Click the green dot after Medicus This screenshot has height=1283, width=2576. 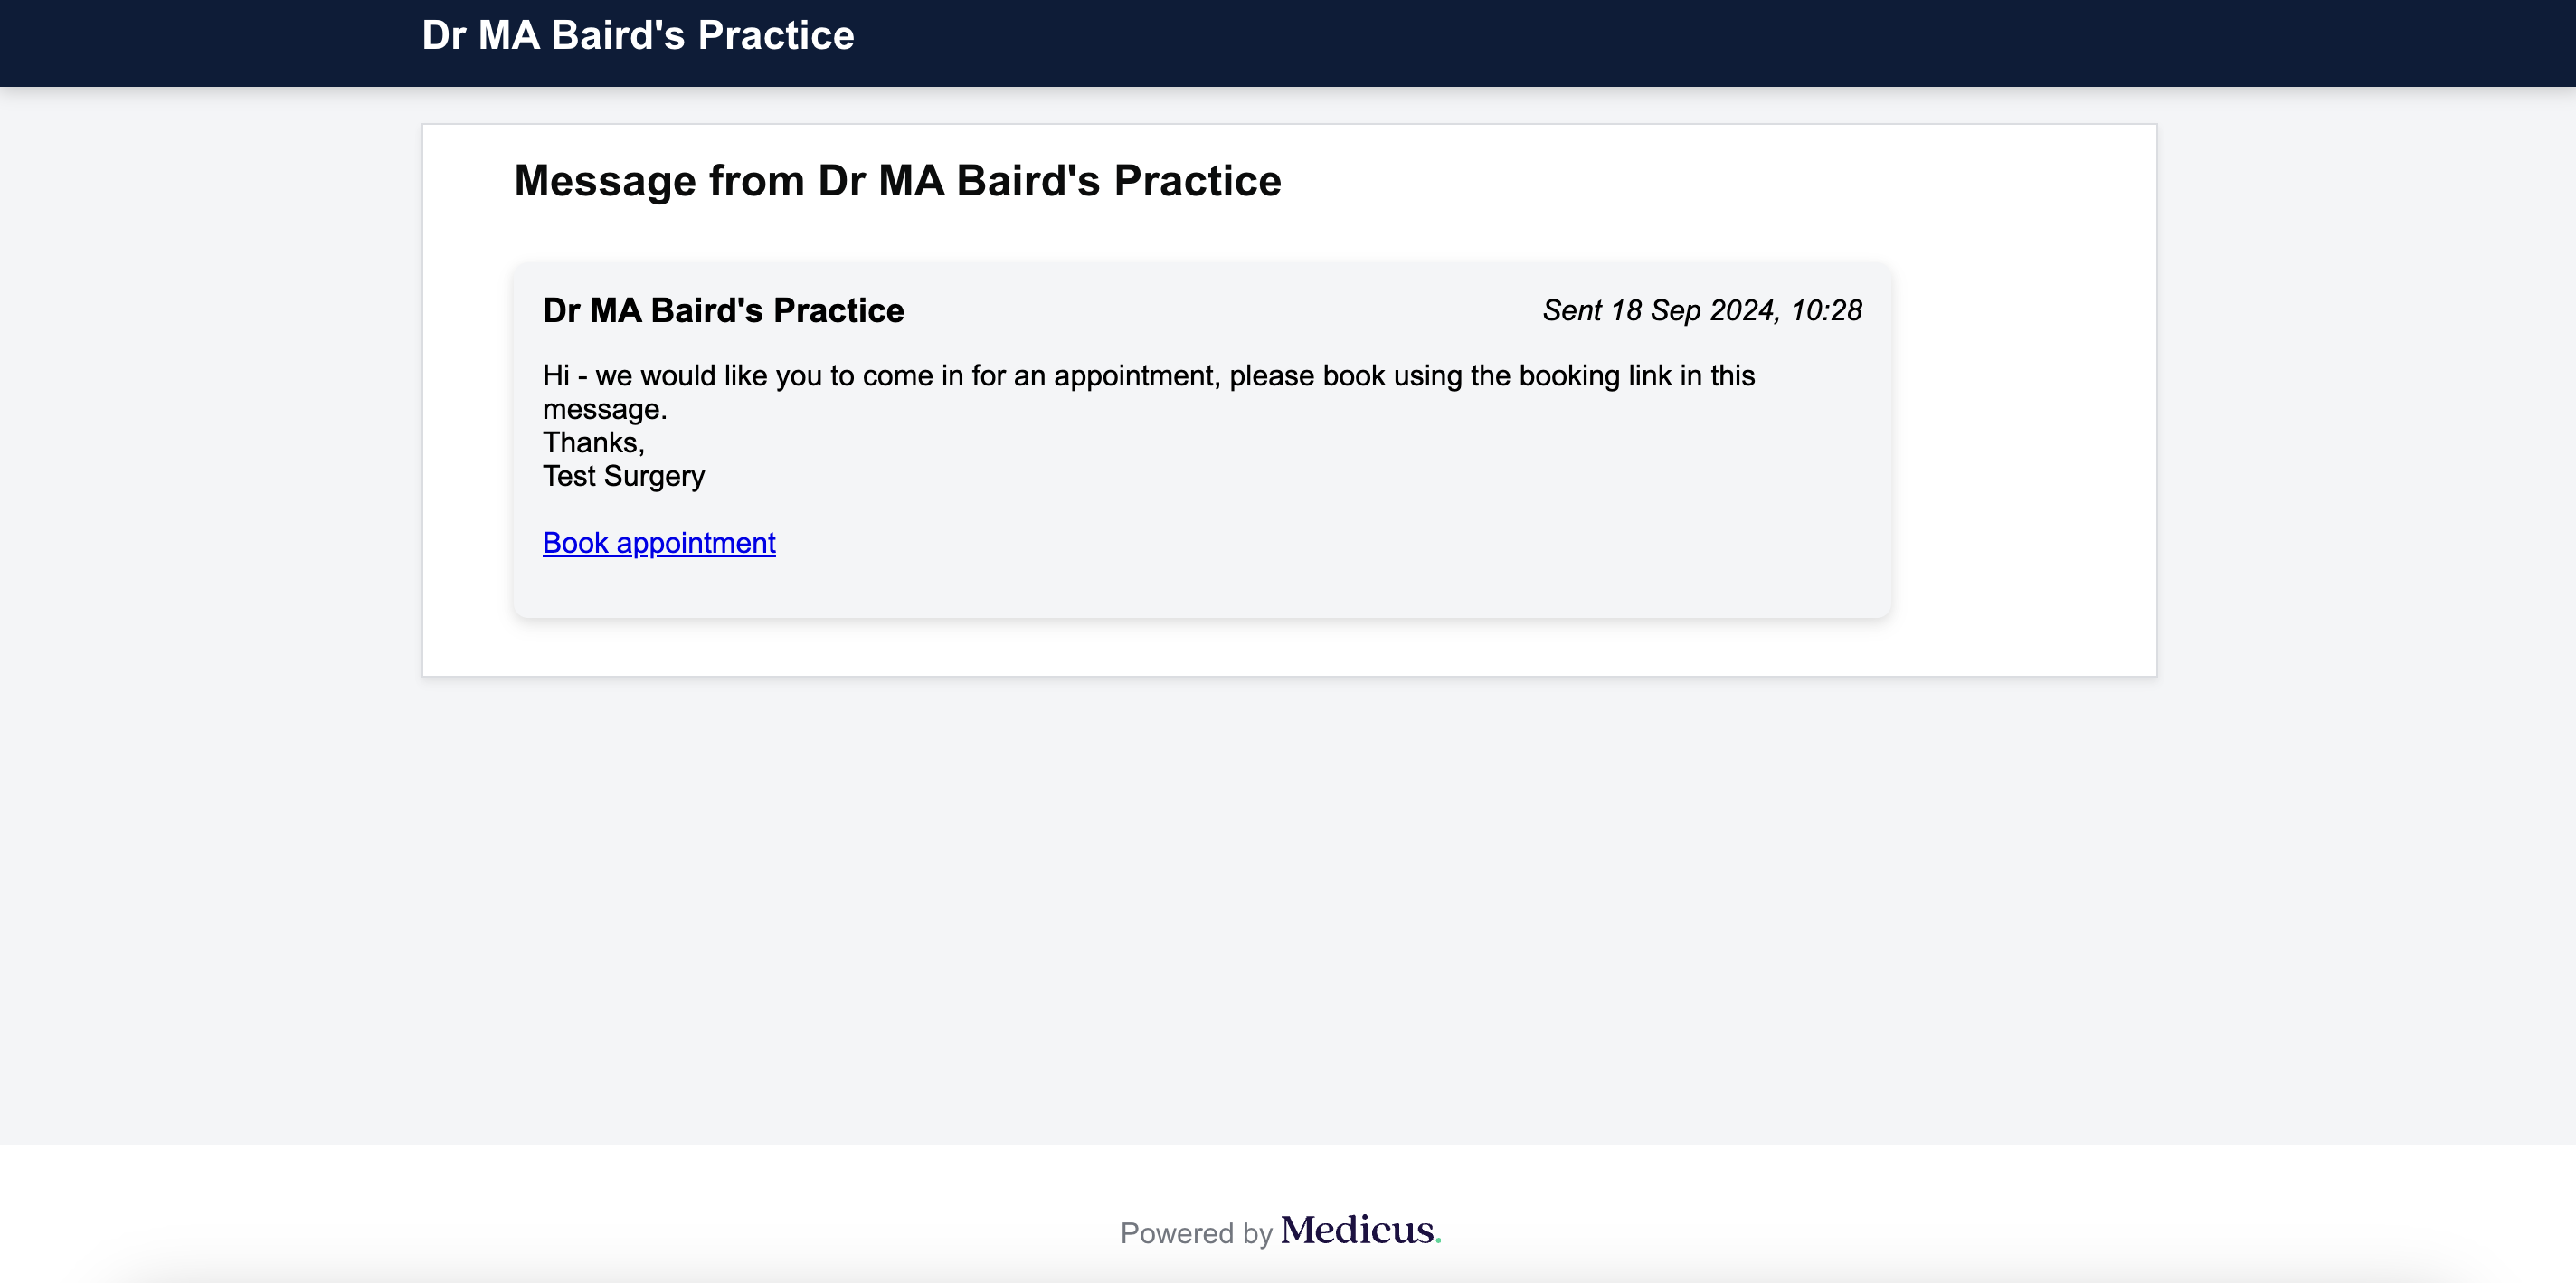click(1438, 1240)
